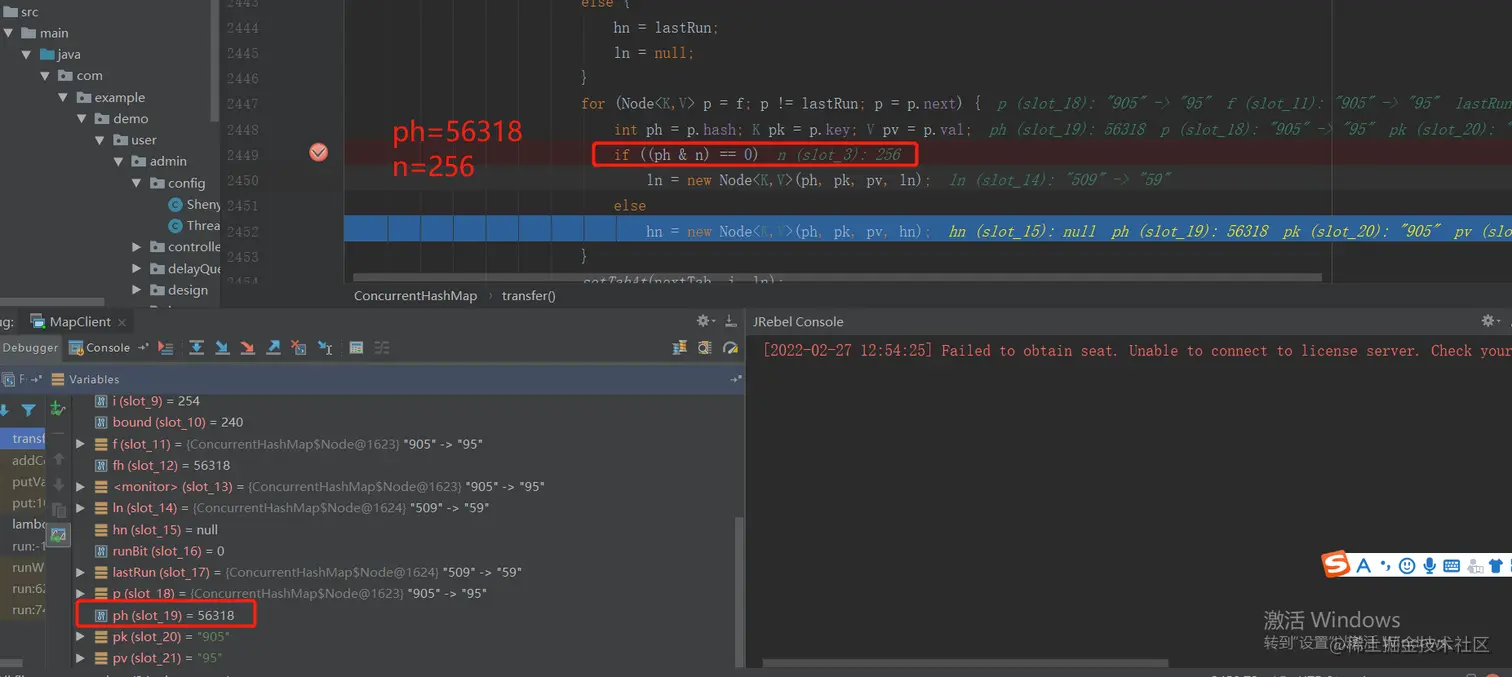
Task: Click the move watch down arrow
Action: click(58, 485)
